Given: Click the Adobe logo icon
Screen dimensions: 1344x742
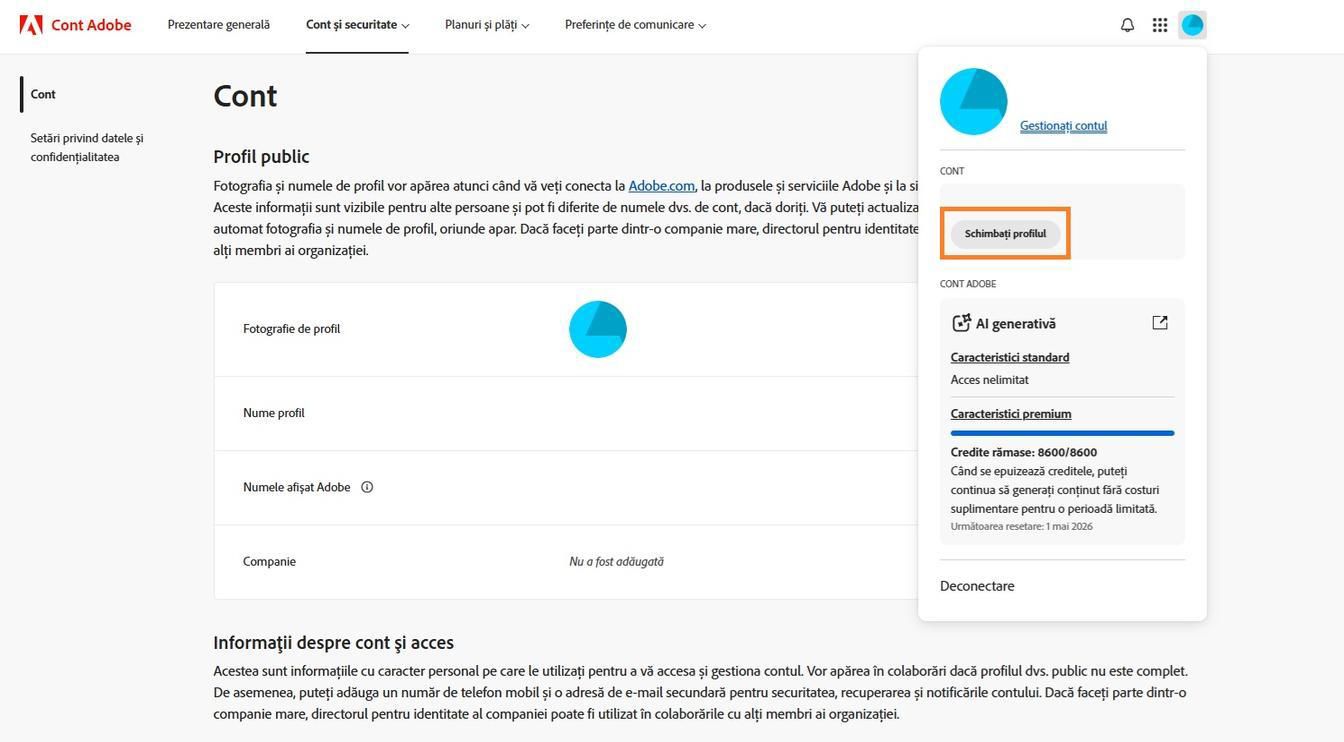Looking at the screenshot, I should (x=31, y=25).
